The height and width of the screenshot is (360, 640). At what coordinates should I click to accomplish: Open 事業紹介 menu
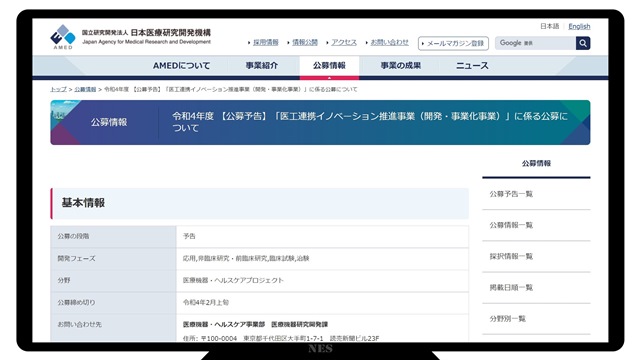[x=262, y=65]
